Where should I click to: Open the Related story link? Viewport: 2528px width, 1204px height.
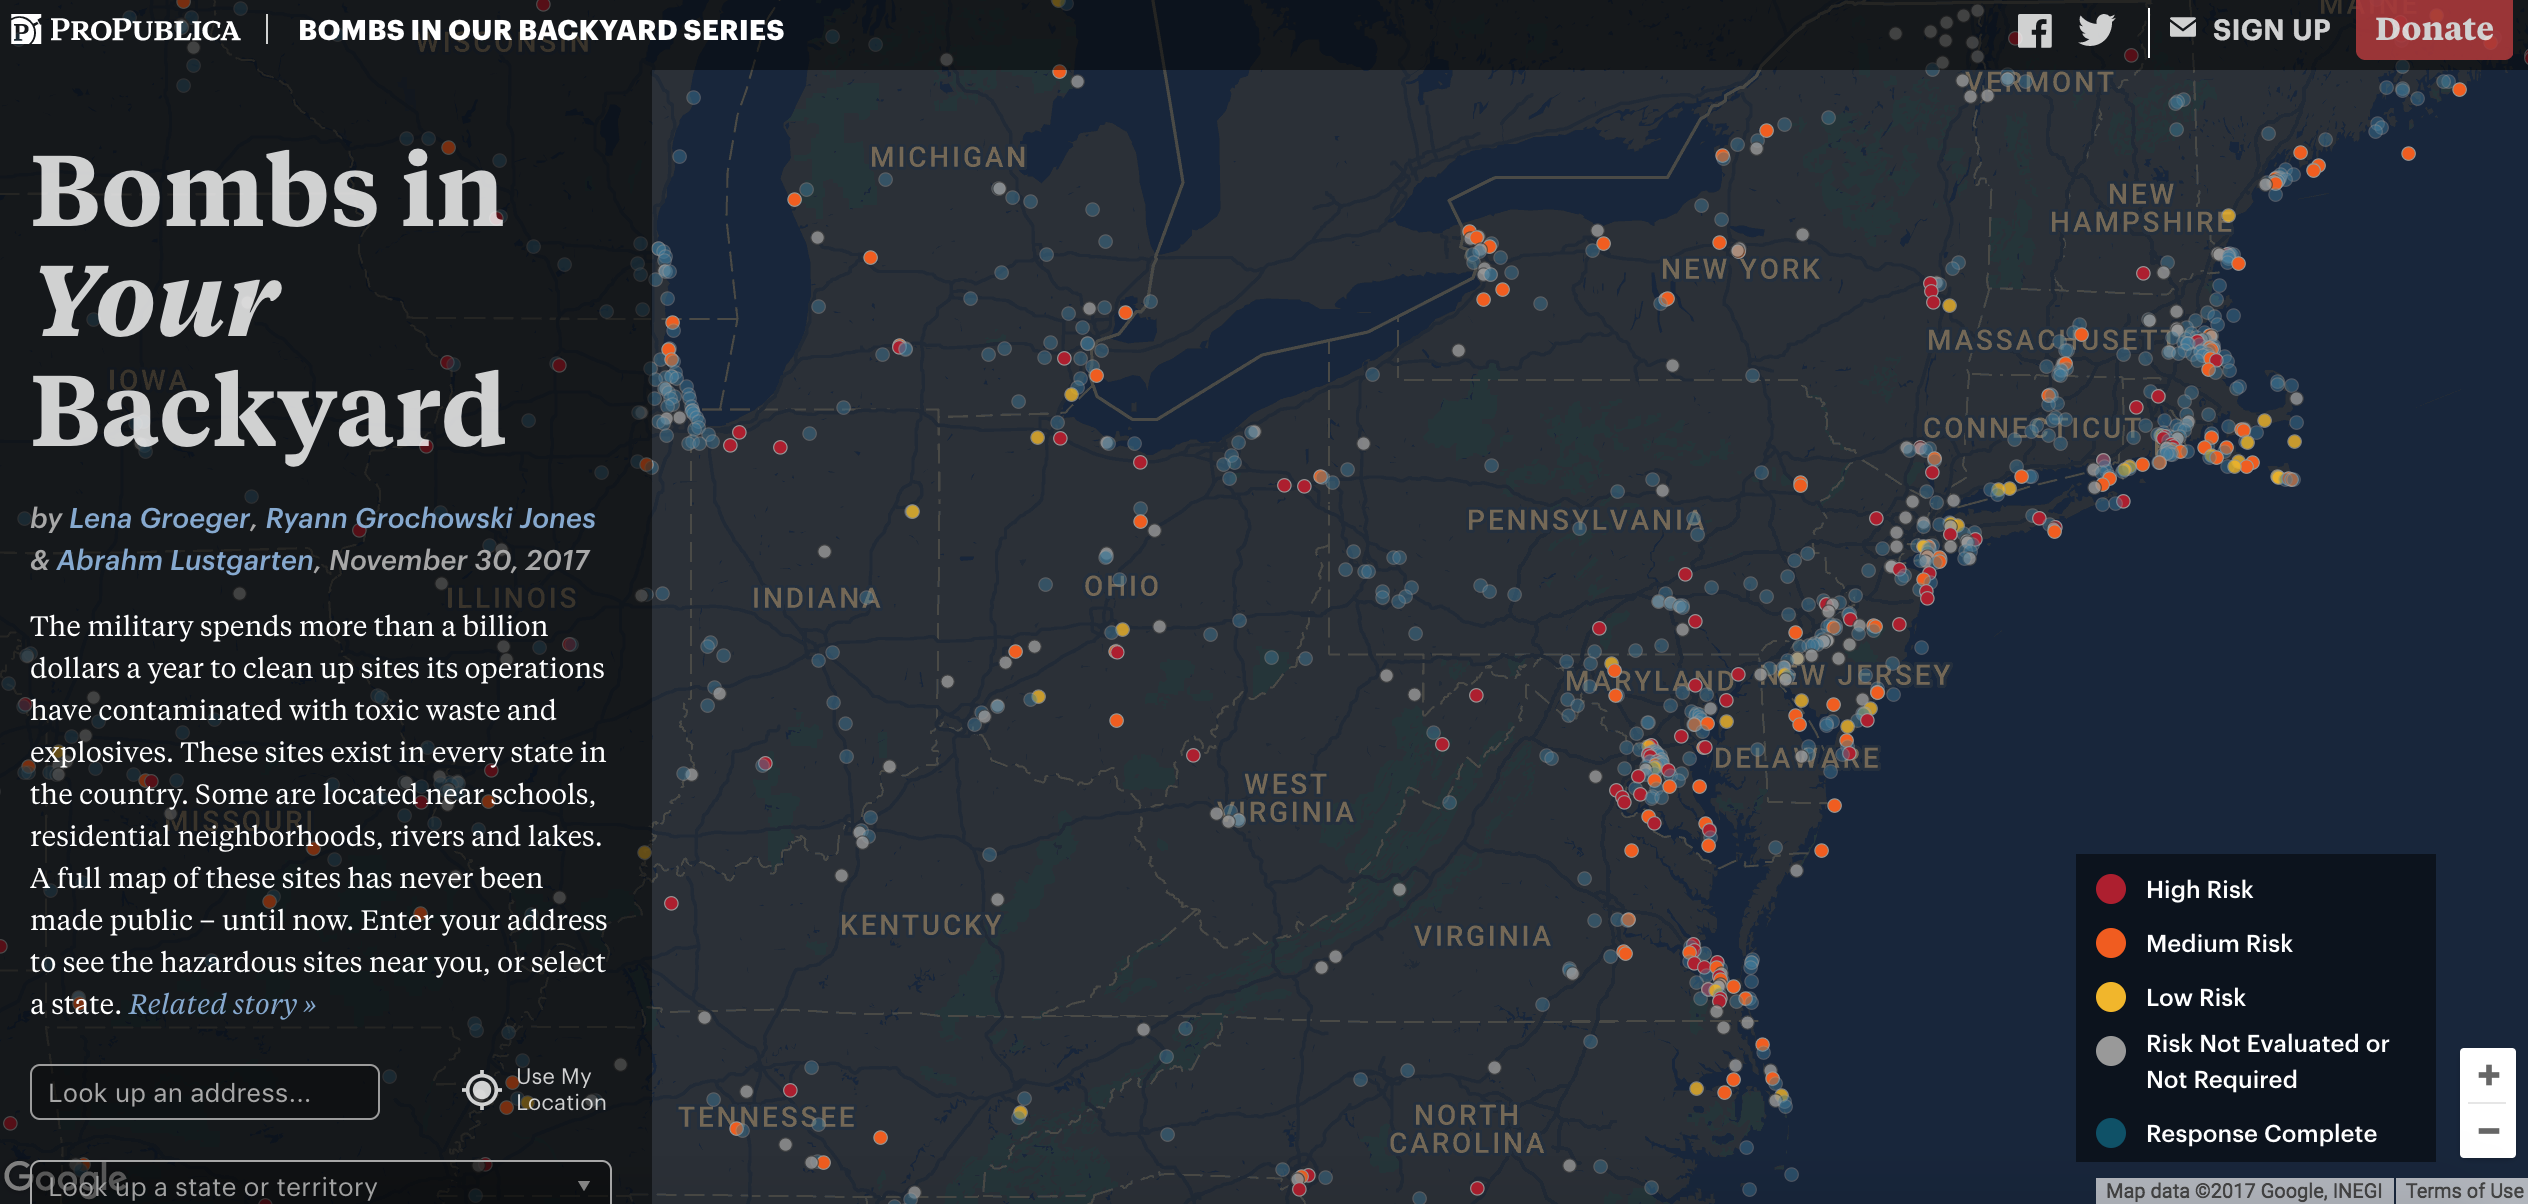(x=222, y=1004)
